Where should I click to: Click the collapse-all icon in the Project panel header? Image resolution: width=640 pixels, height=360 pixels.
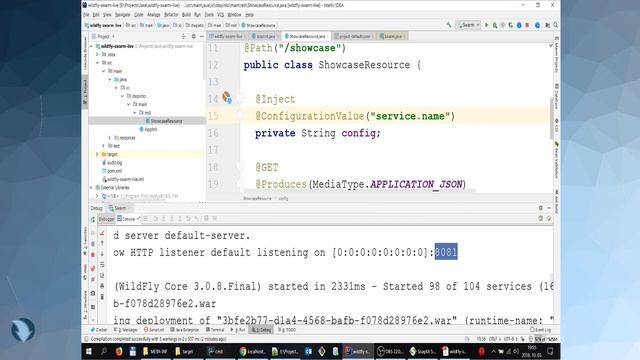tap(183, 36)
